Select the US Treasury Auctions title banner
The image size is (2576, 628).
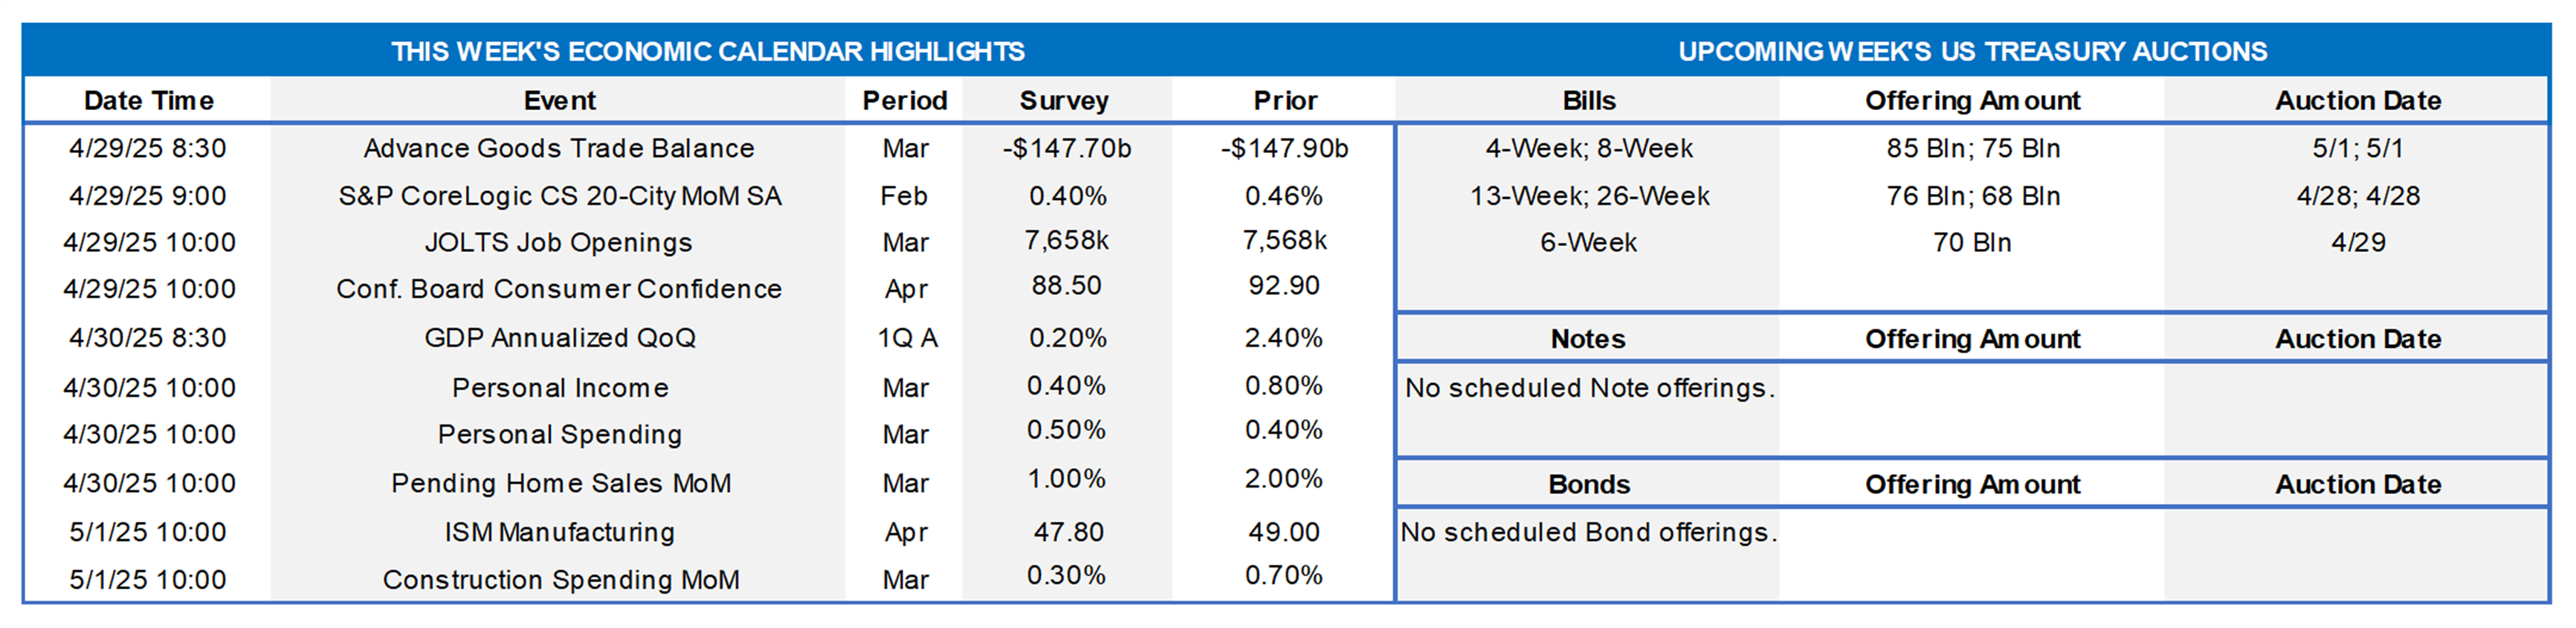point(1972,51)
